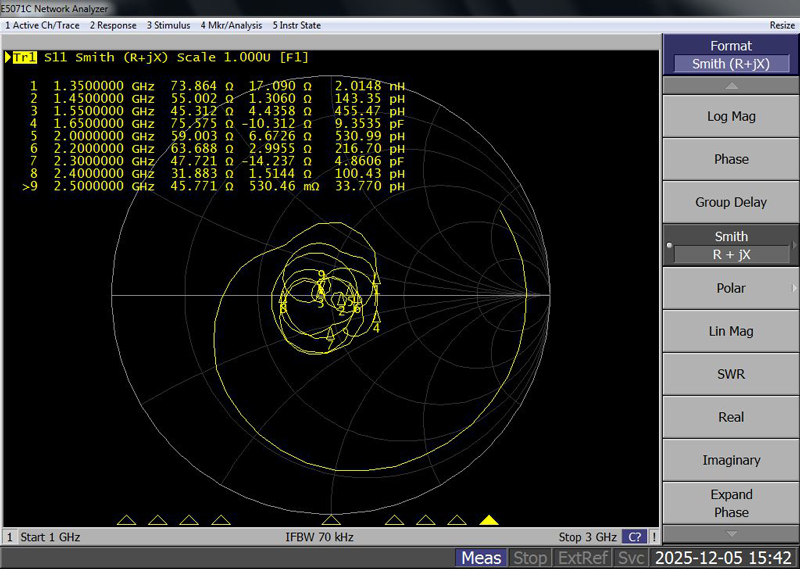Expand the Polar format submenu
This screenshot has height=569, width=800.
coord(731,288)
